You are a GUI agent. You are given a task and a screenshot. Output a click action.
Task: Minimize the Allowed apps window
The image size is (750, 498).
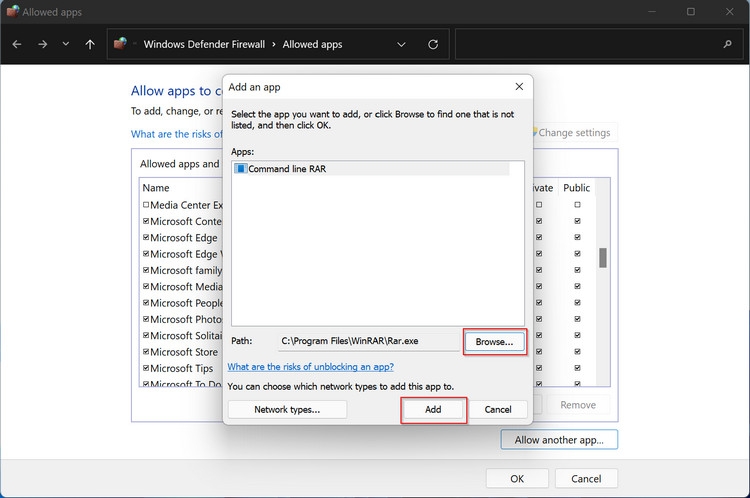(x=652, y=11)
